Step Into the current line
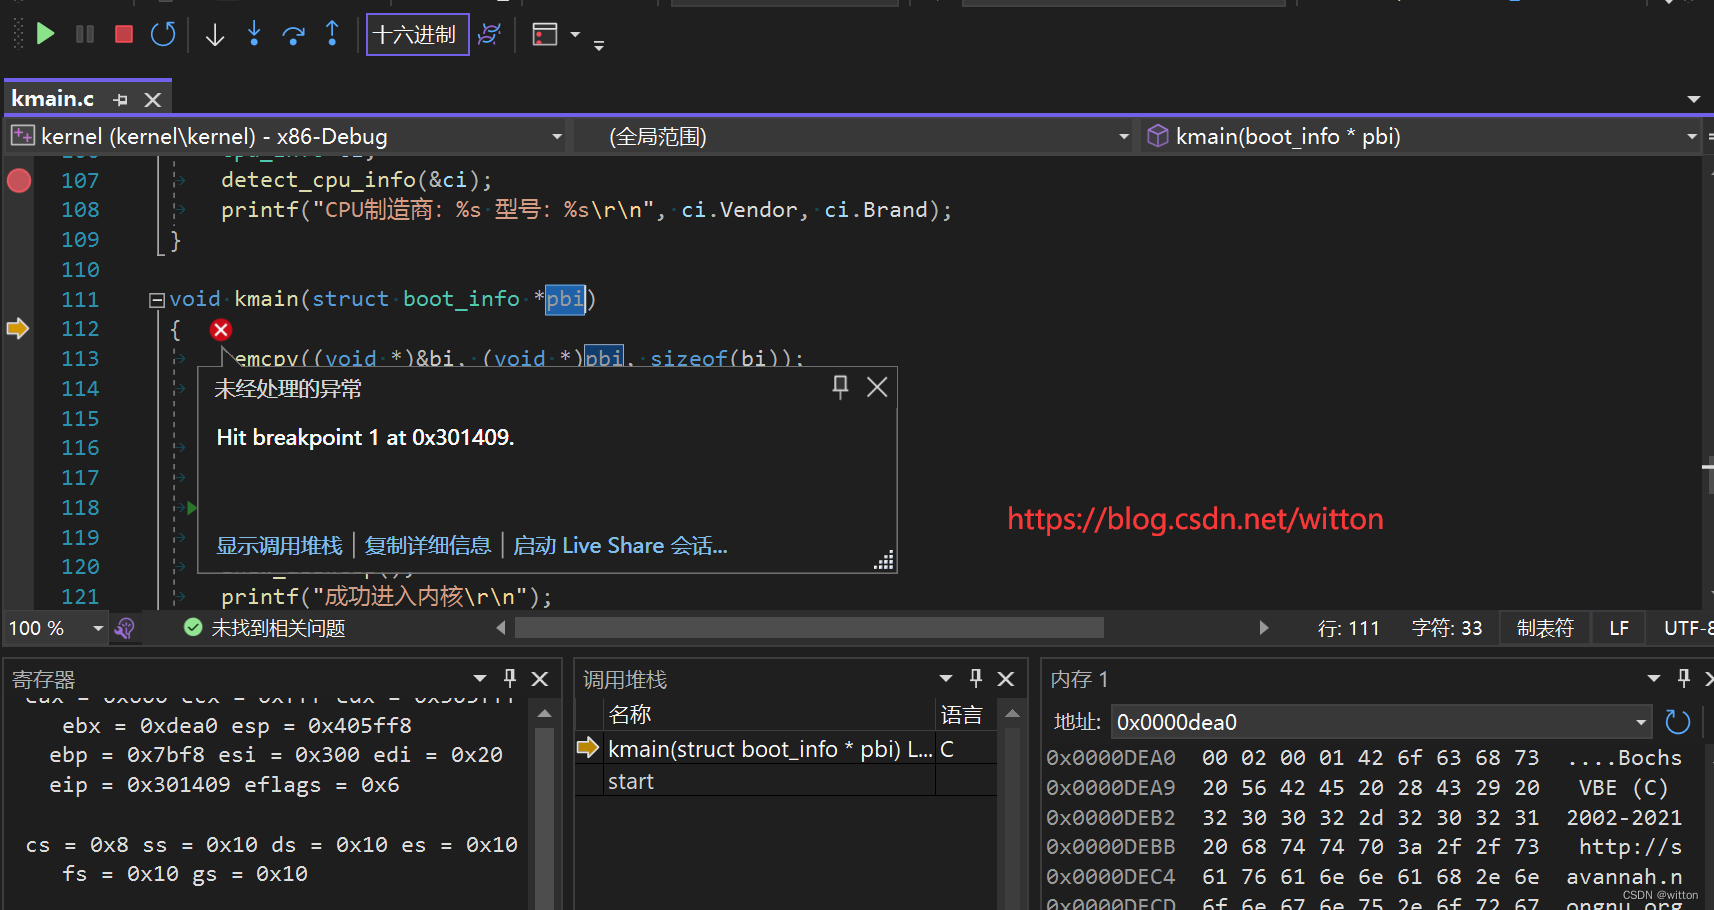Viewport: 1714px width, 910px height. [x=254, y=34]
